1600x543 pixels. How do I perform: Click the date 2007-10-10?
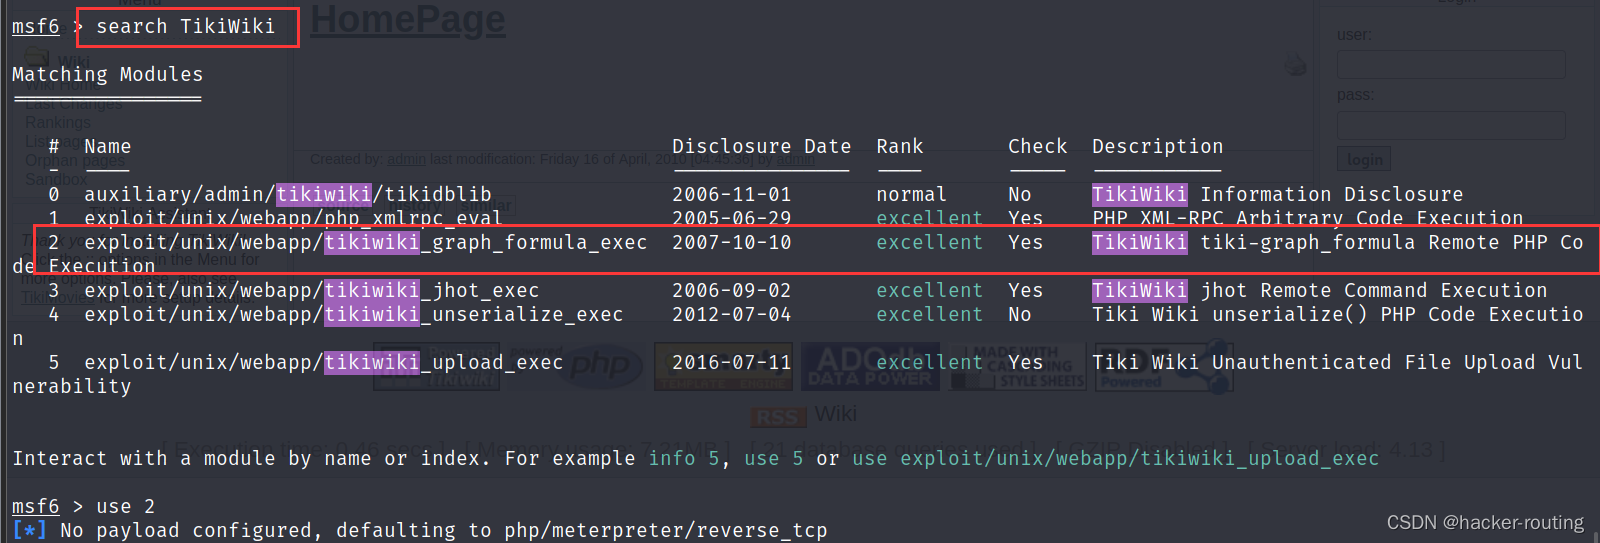731,242
